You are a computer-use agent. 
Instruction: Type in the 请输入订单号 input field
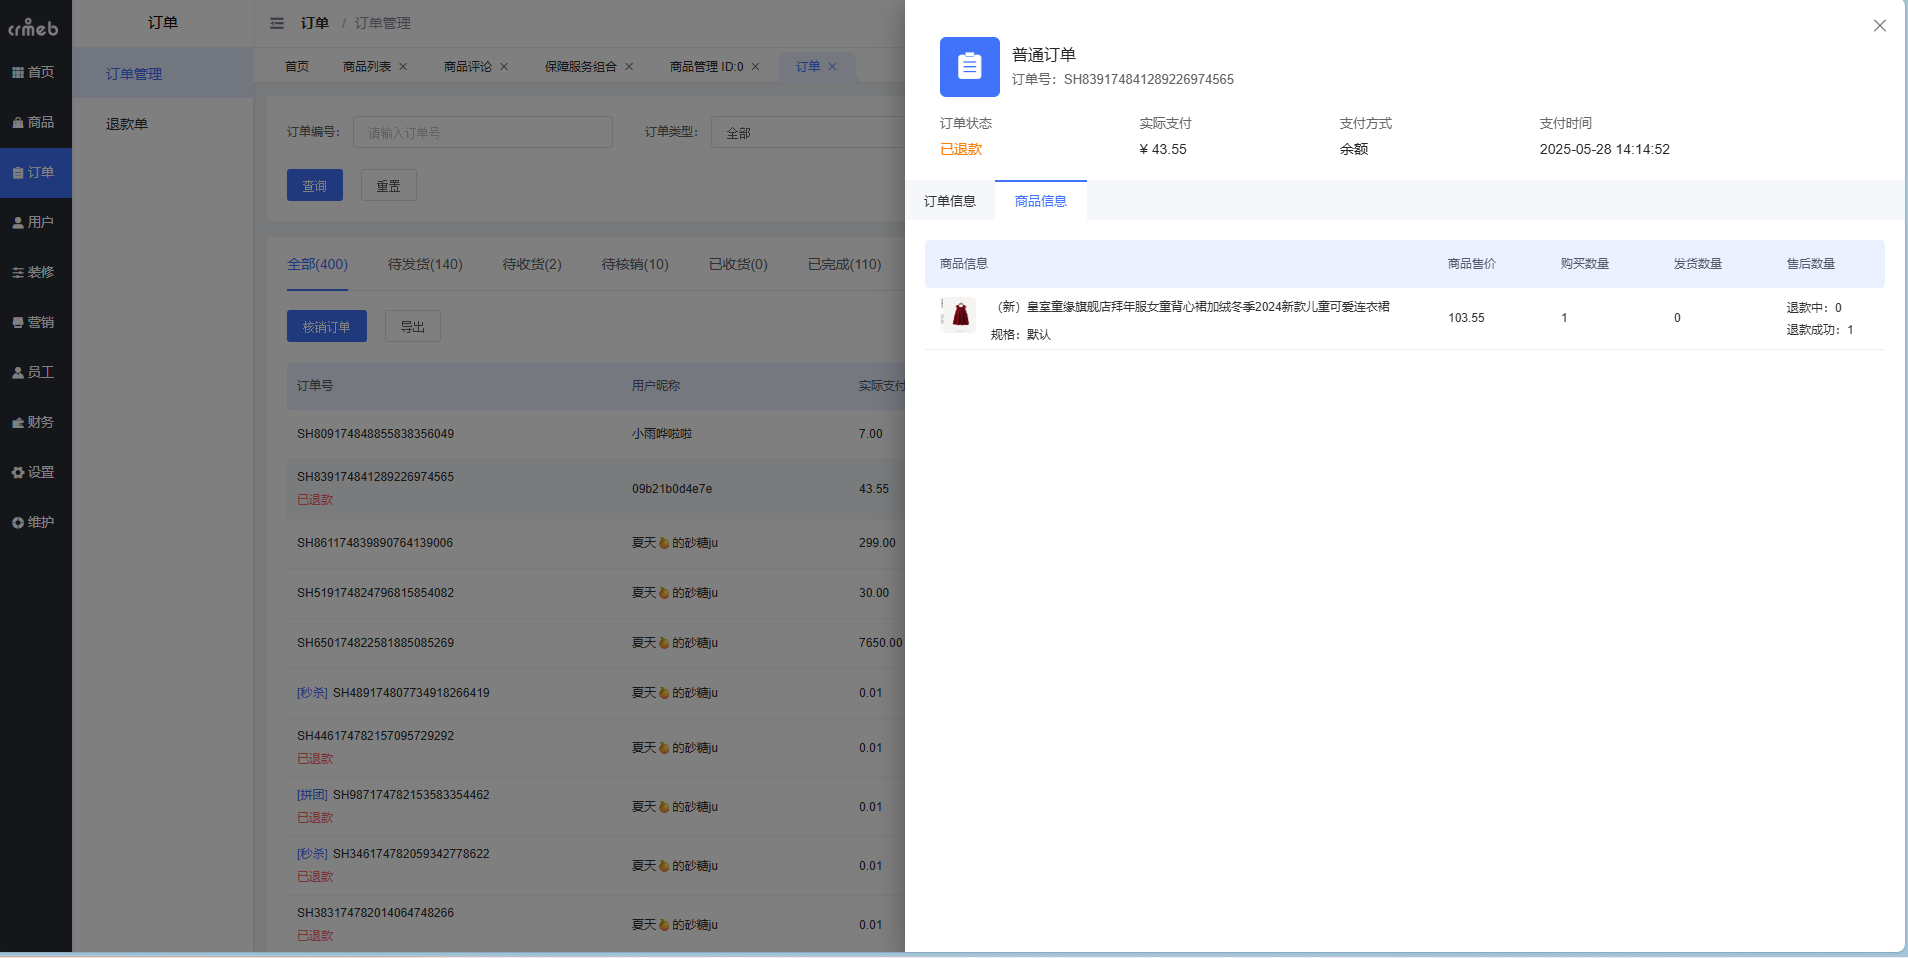(x=483, y=131)
